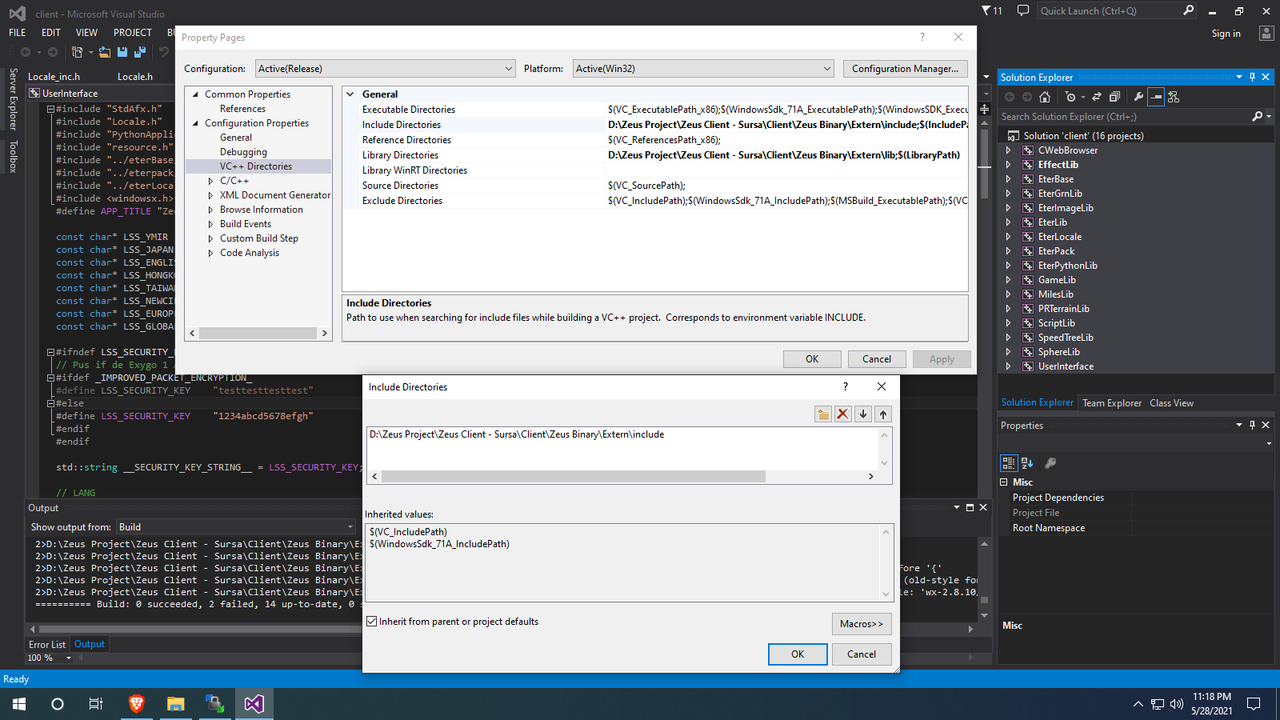Click the Search Solution Explorer field
The height and width of the screenshot is (720, 1280).
(x=1124, y=117)
